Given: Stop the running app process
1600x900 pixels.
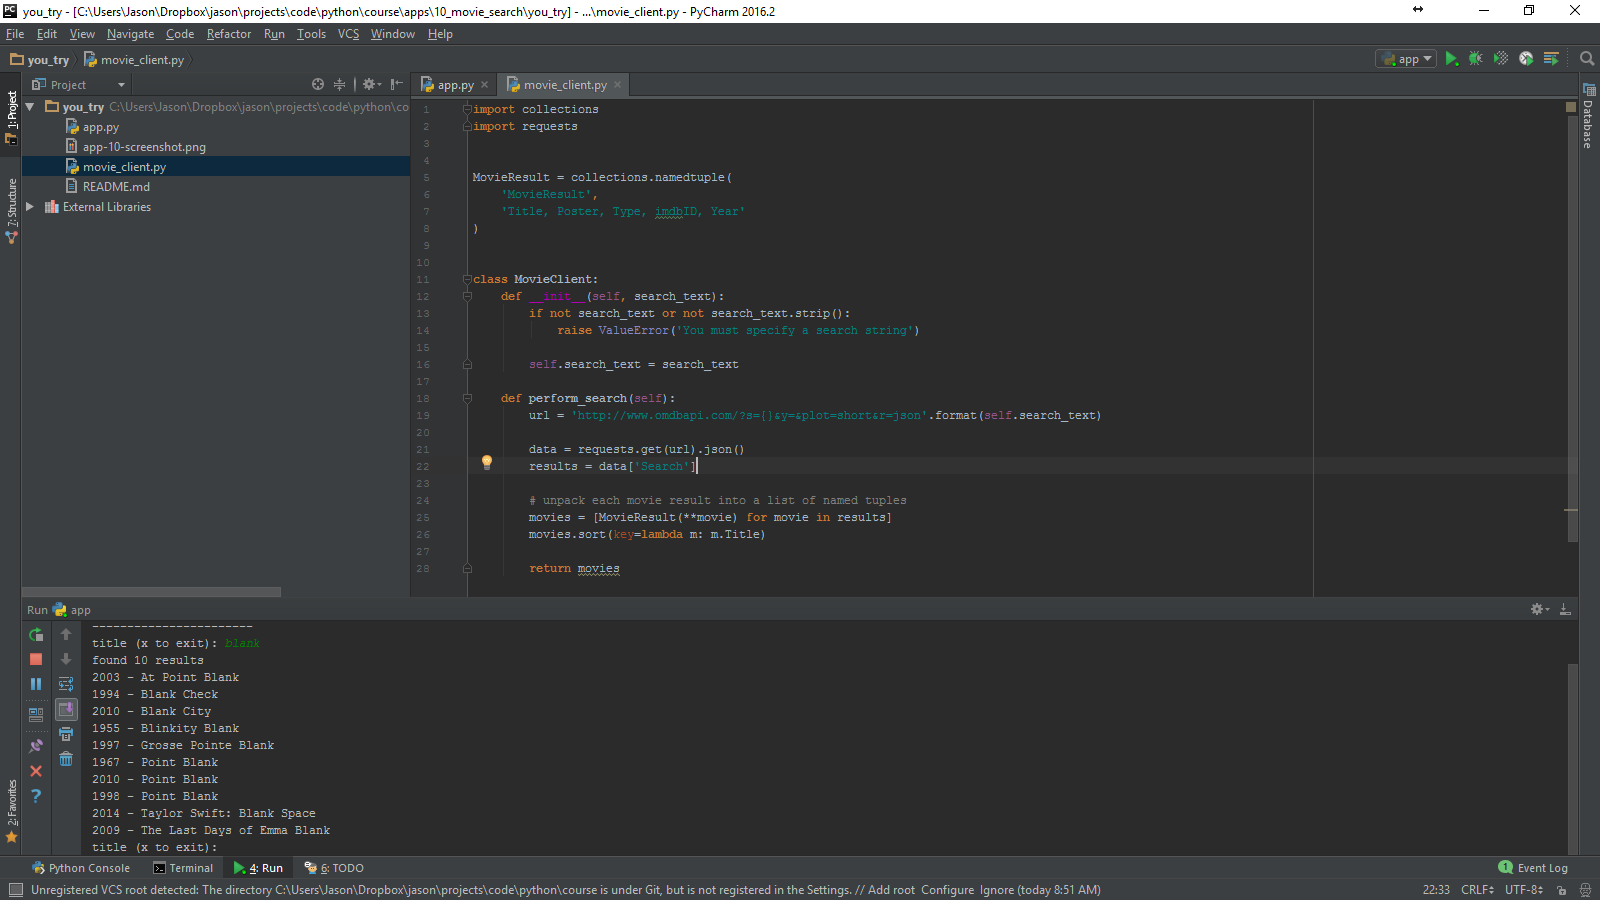Looking at the screenshot, I should click(36, 660).
